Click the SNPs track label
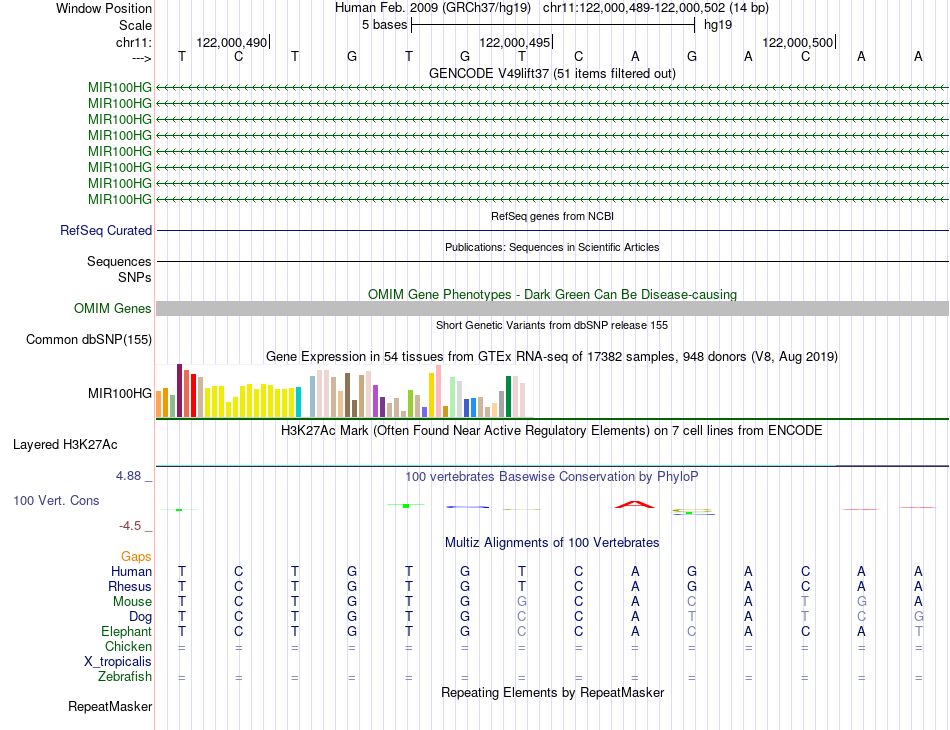Image resolution: width=950 pixels, height=730 pixels. [x=135, y=277]
